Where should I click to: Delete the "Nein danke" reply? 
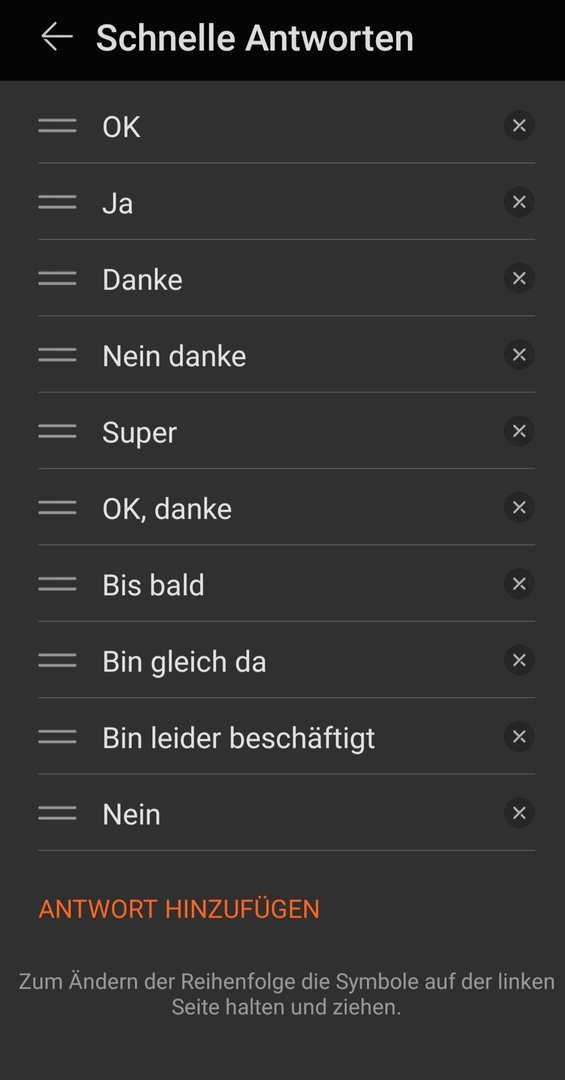[519, 355]
